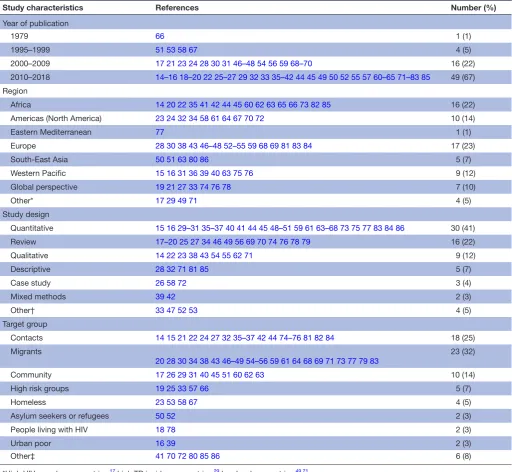Select the 'People living with HIV' row label
512x472 pixels.
(49, 430)
